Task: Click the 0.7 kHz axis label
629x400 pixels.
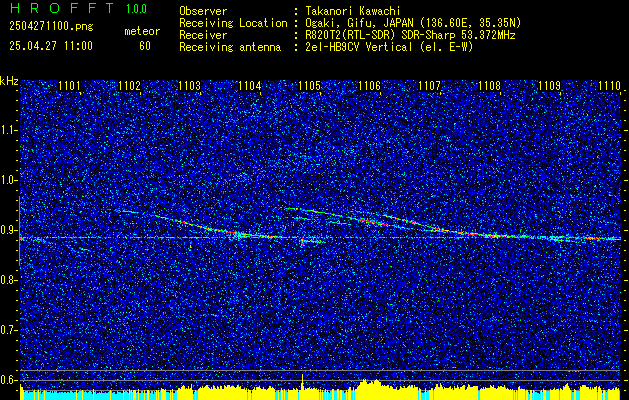Action: tap(8, 330)
